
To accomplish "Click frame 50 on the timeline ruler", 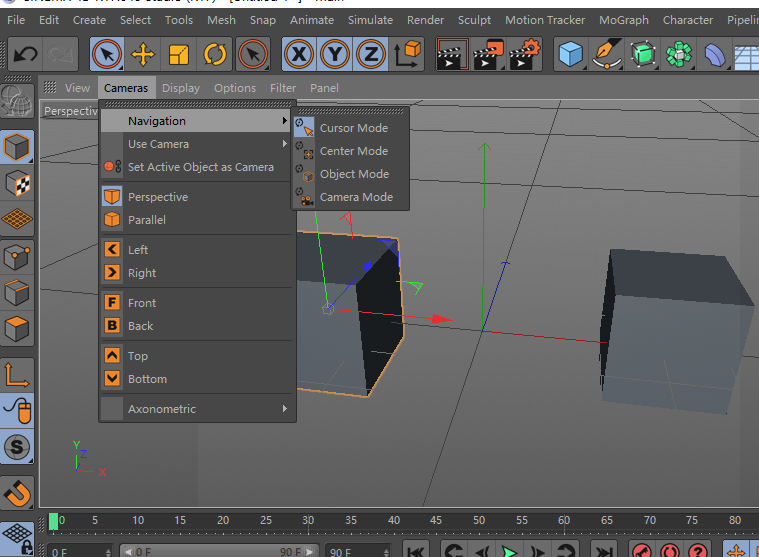I will coord(480,521).
